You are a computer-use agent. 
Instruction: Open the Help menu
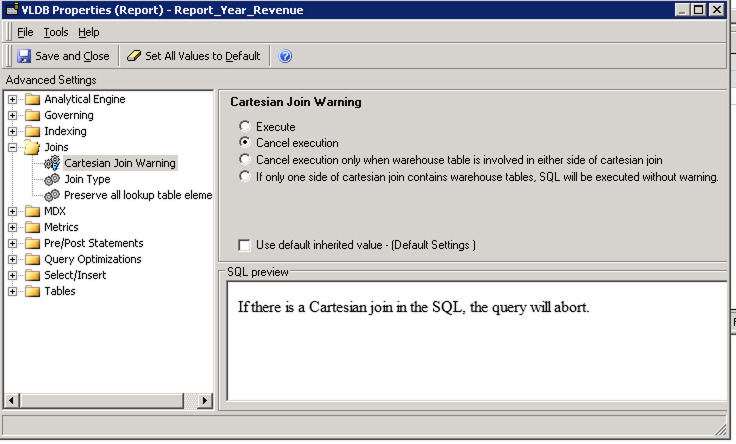pyautogui.click(x=89, y=32)
